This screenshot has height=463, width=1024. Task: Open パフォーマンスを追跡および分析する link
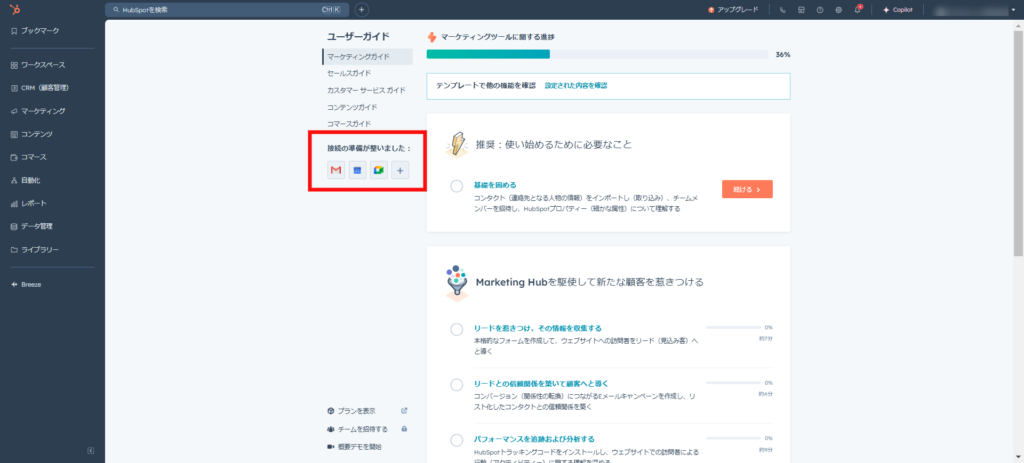534,439
